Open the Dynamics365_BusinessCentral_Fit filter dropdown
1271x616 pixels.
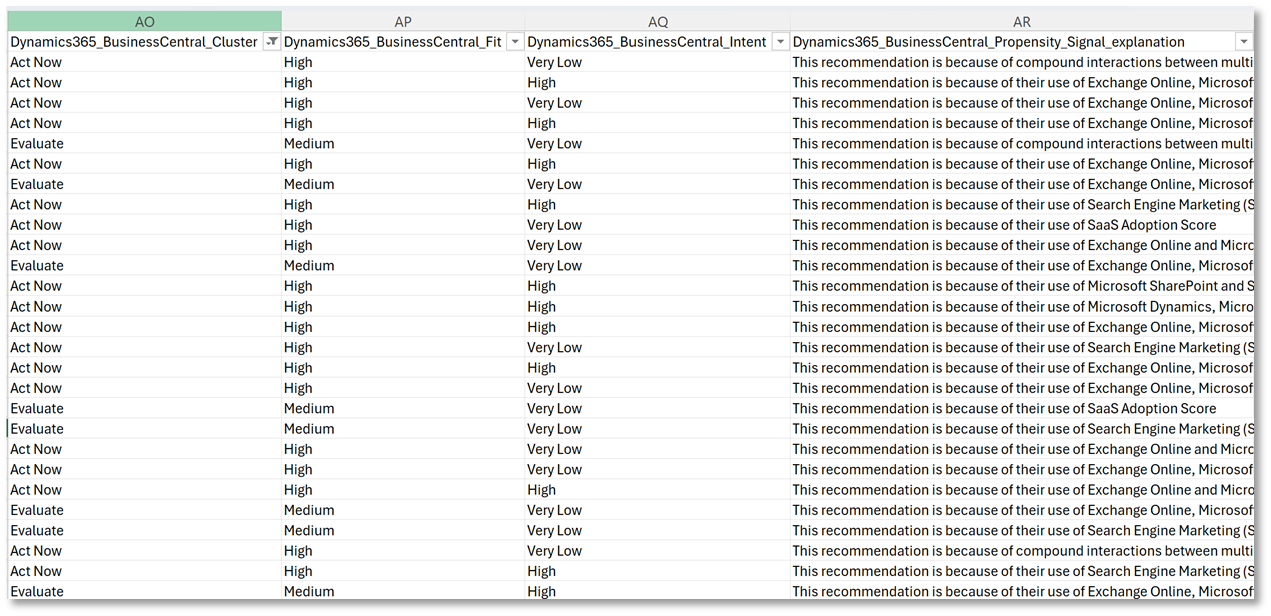tap(515, 42)
